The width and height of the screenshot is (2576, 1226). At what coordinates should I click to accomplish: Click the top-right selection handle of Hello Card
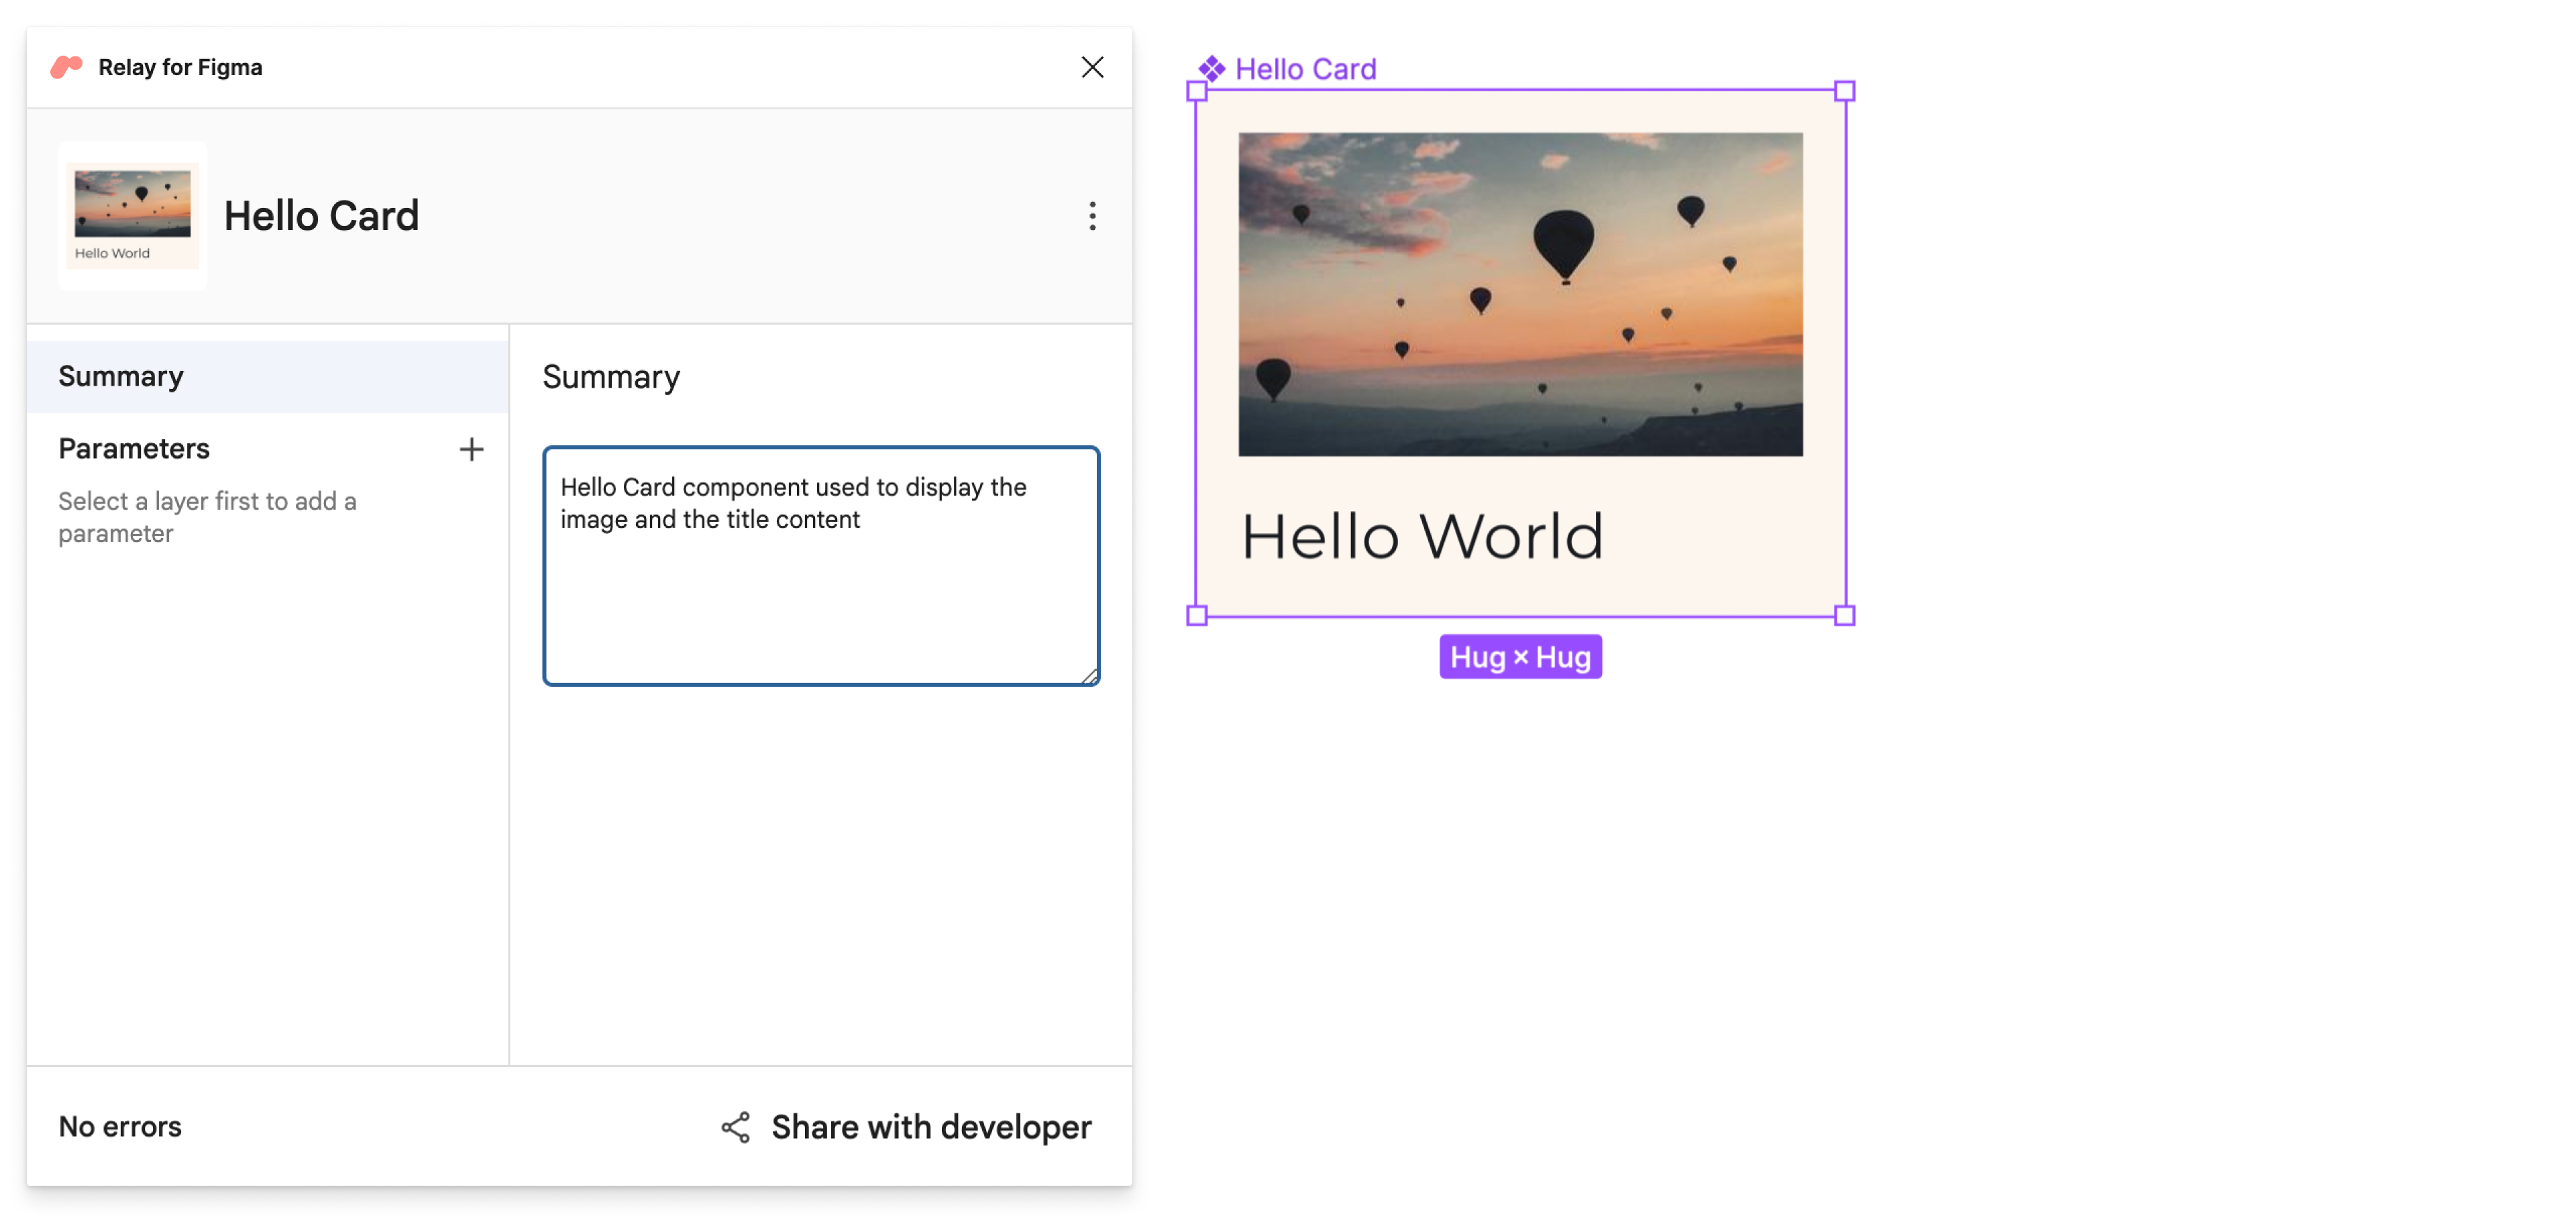point(1845,91)
